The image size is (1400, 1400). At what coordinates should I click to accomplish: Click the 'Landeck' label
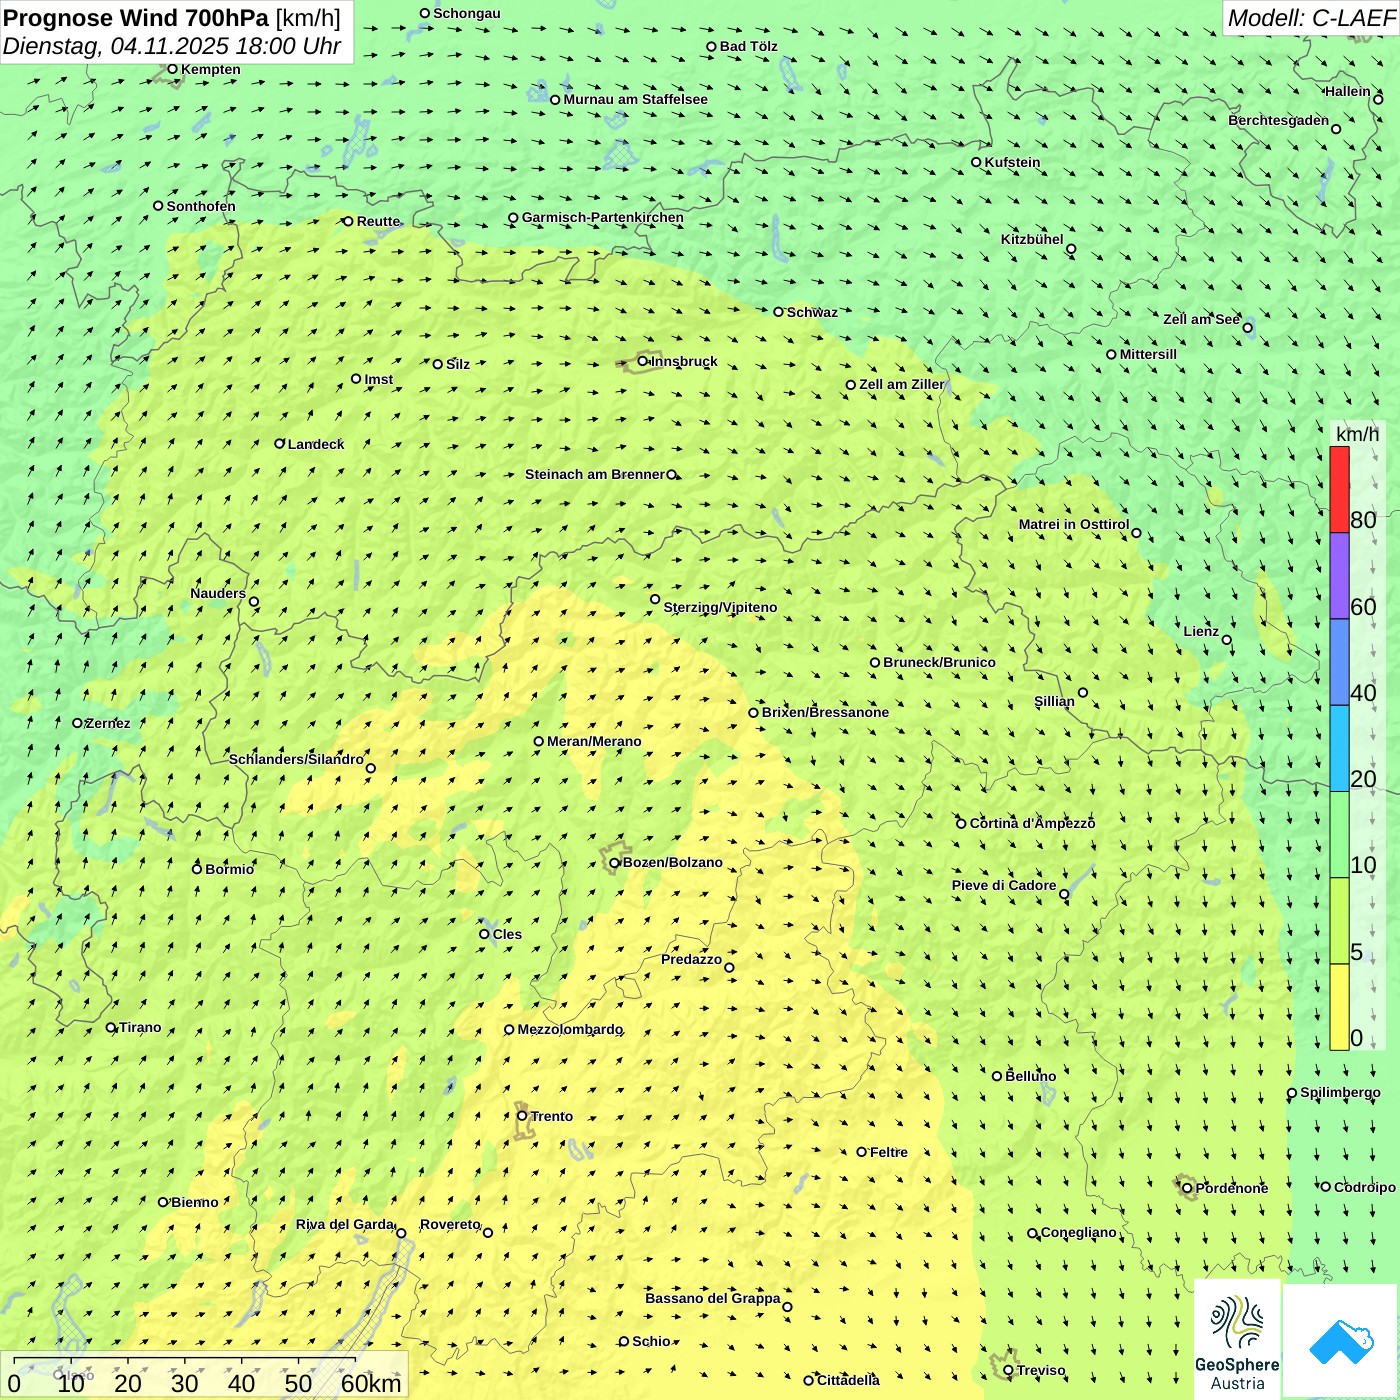coord(316,444)
